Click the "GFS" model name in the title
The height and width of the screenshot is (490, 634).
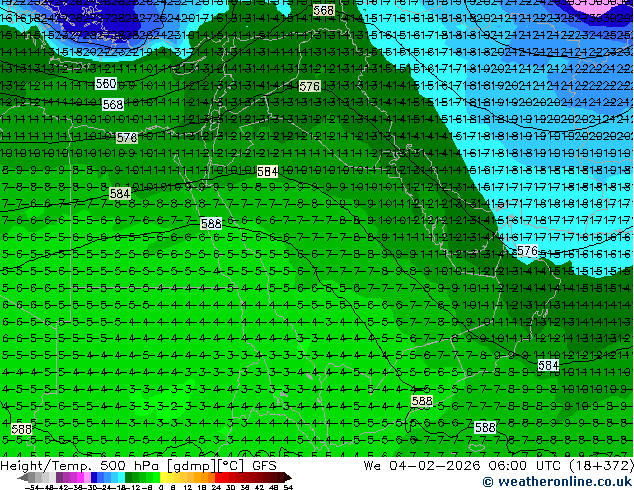[264, 466]
